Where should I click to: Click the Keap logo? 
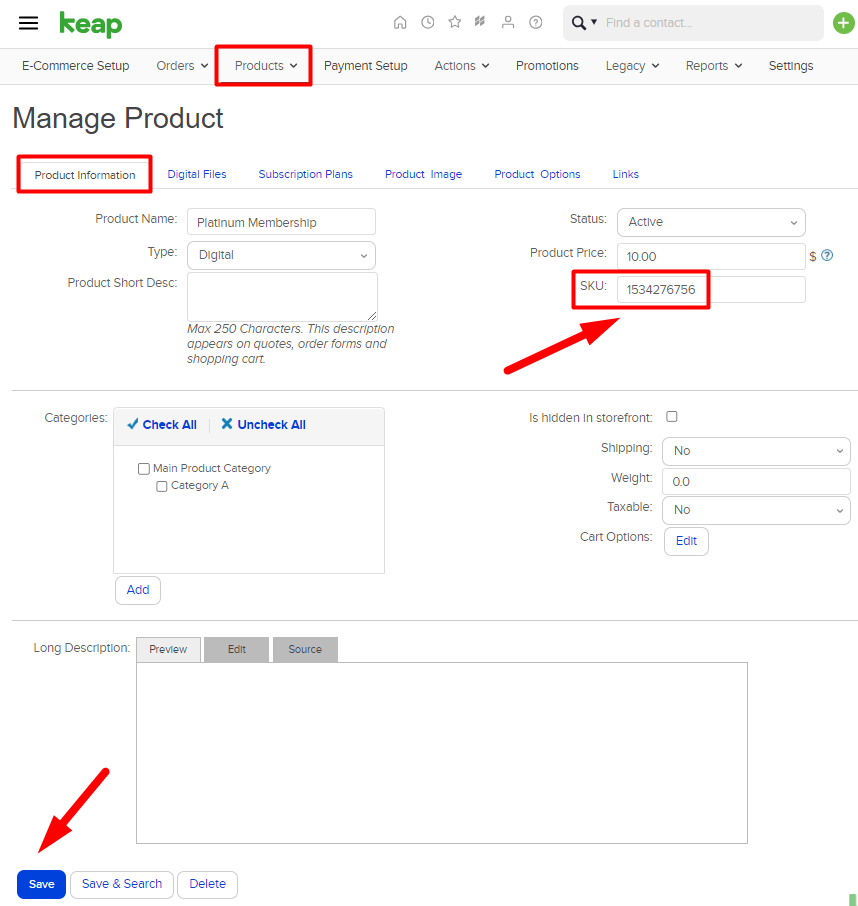point(91,24)
